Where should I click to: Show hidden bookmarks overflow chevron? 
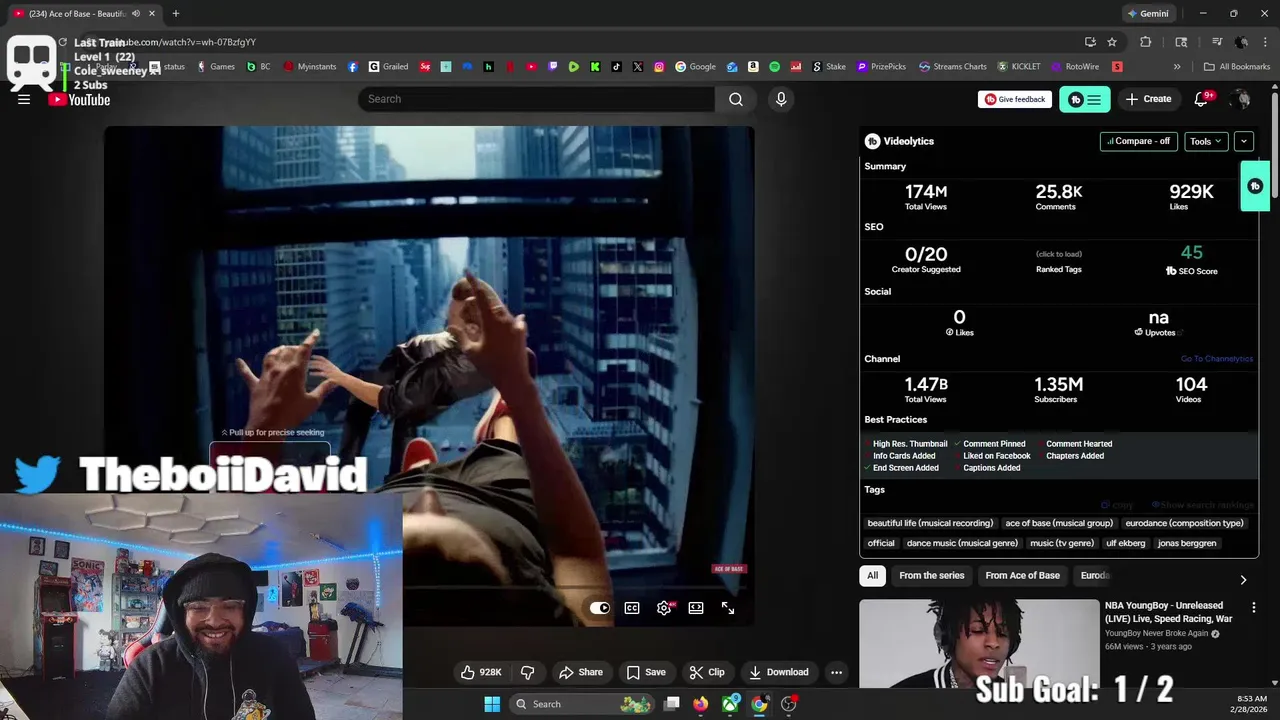point(1177,67)
